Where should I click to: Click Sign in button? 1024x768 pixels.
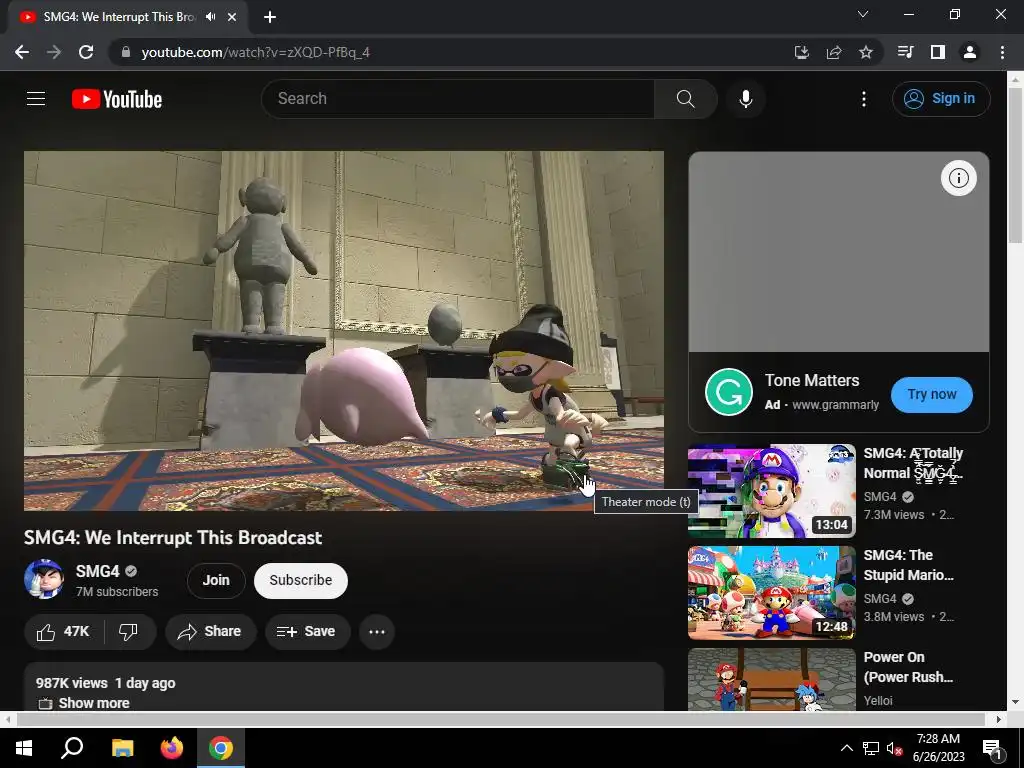(941, 99)
